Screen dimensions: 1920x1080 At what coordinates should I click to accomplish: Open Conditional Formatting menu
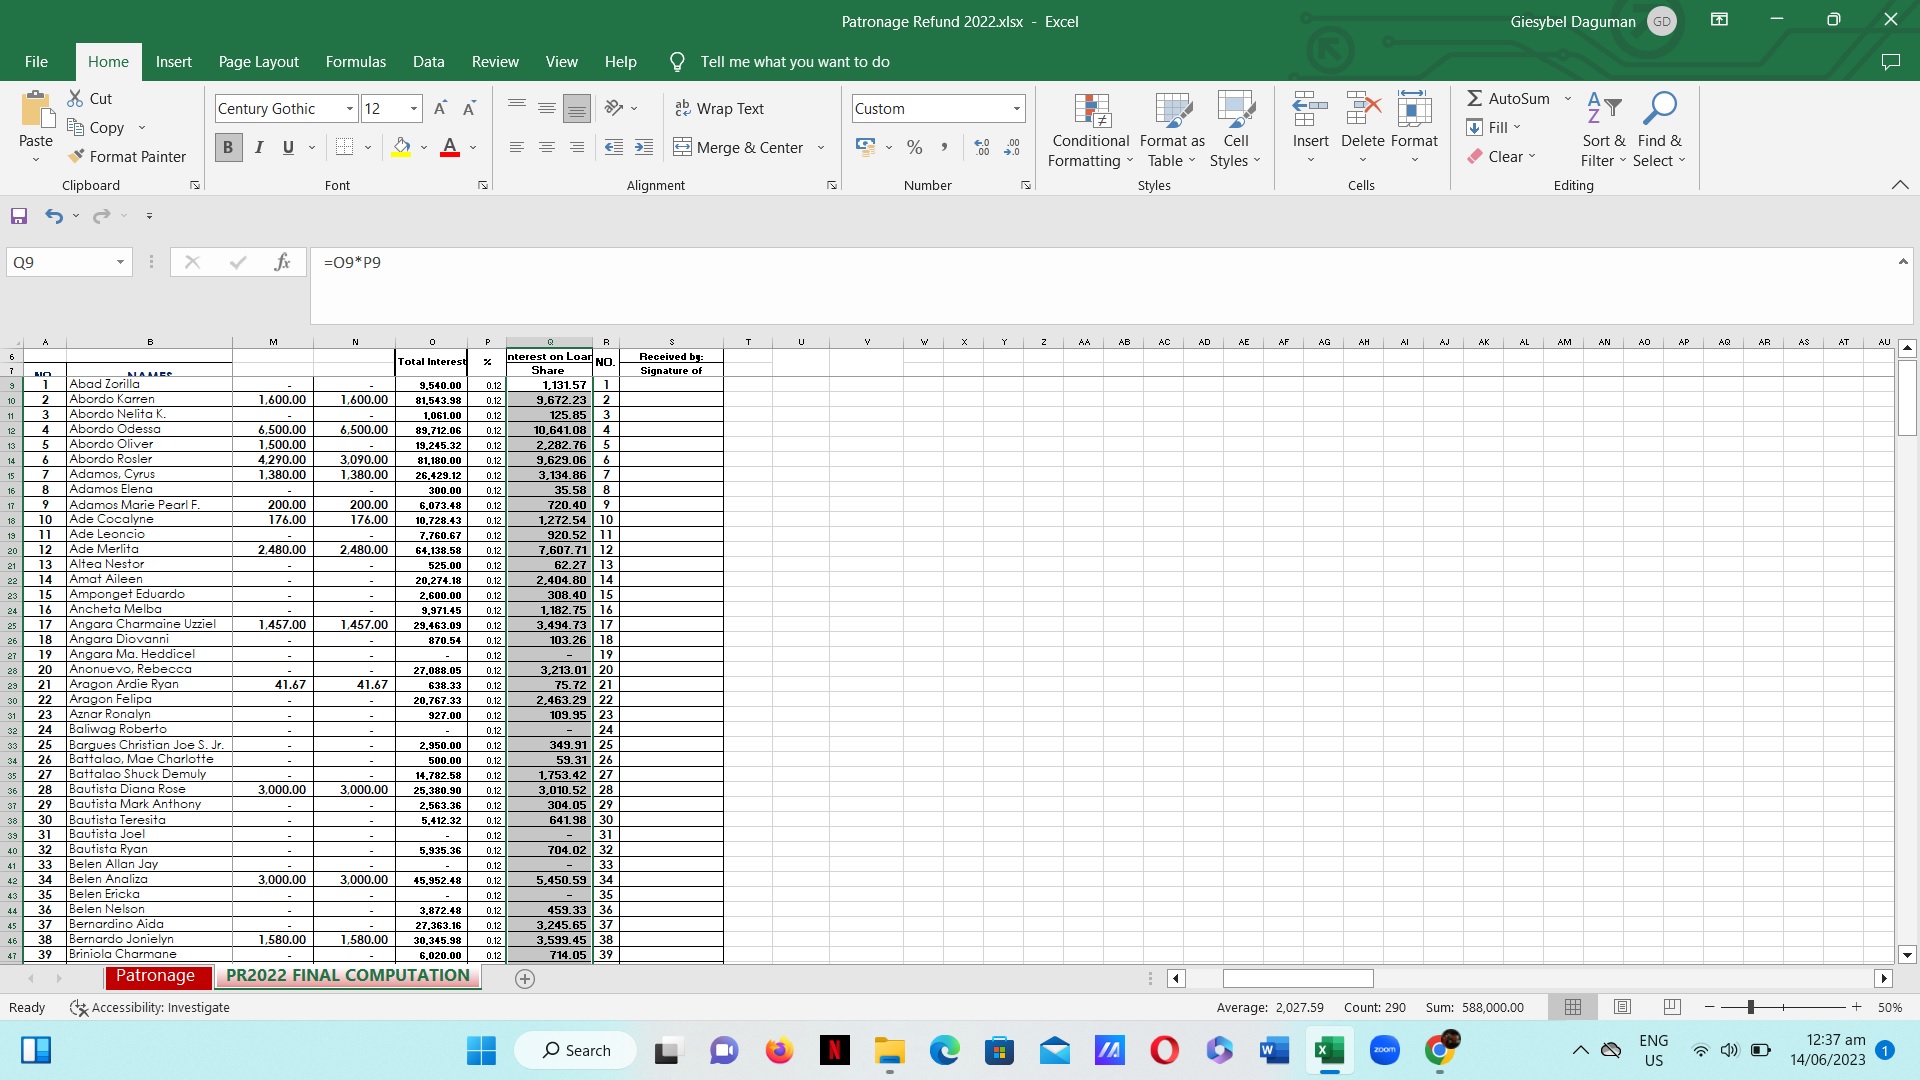click(1090, 131)
